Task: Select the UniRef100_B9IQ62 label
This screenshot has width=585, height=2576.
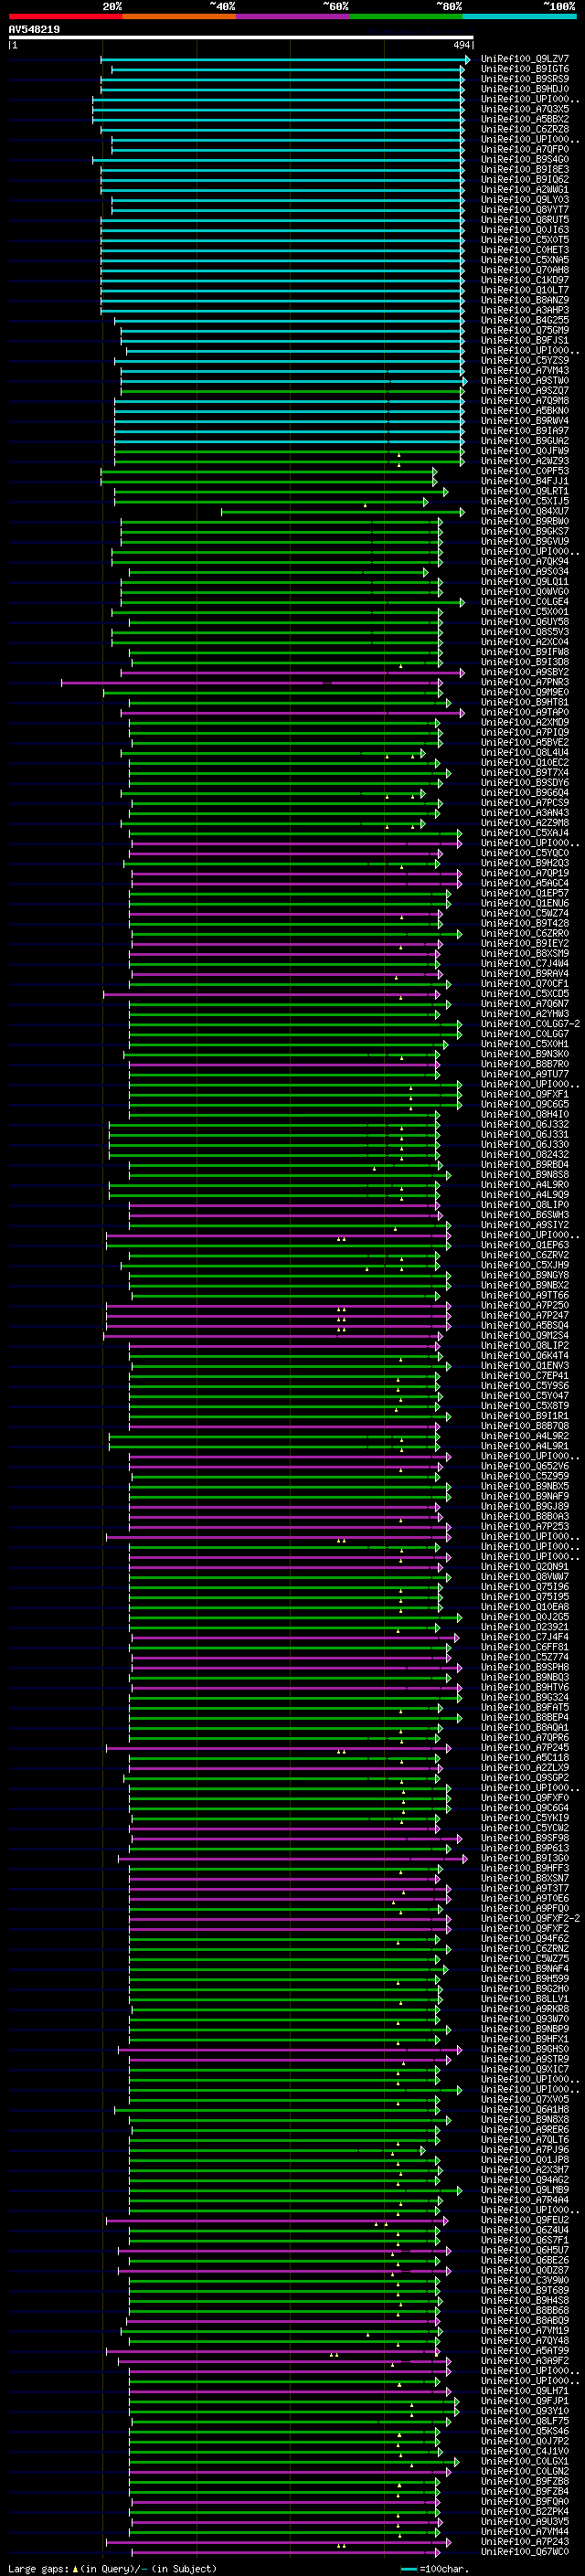Action: click(x=525, y=180)
